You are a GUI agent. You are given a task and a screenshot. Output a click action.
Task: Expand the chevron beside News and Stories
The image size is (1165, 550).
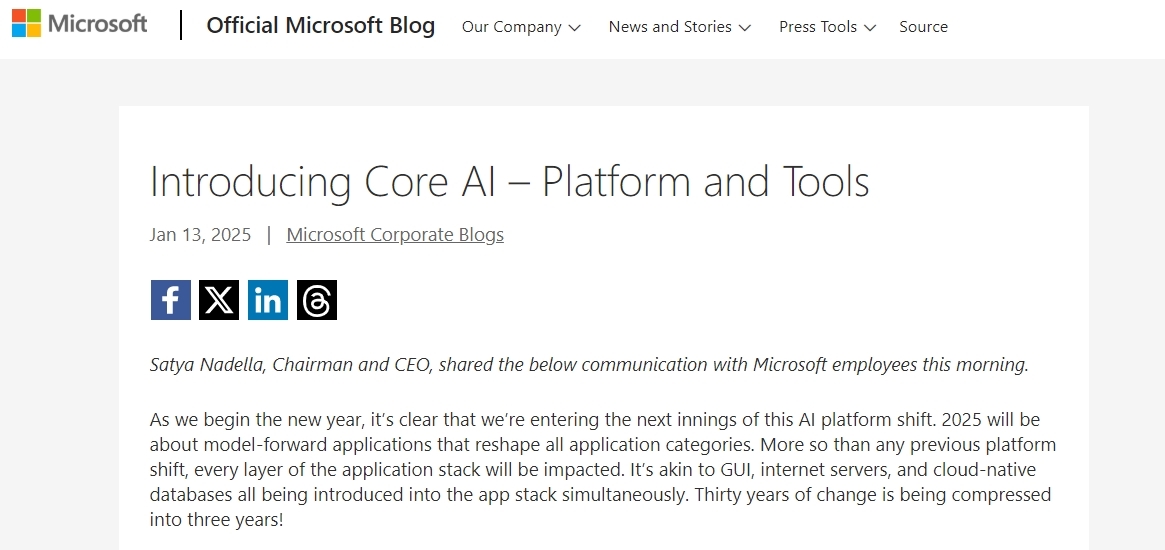click(745, 28)
